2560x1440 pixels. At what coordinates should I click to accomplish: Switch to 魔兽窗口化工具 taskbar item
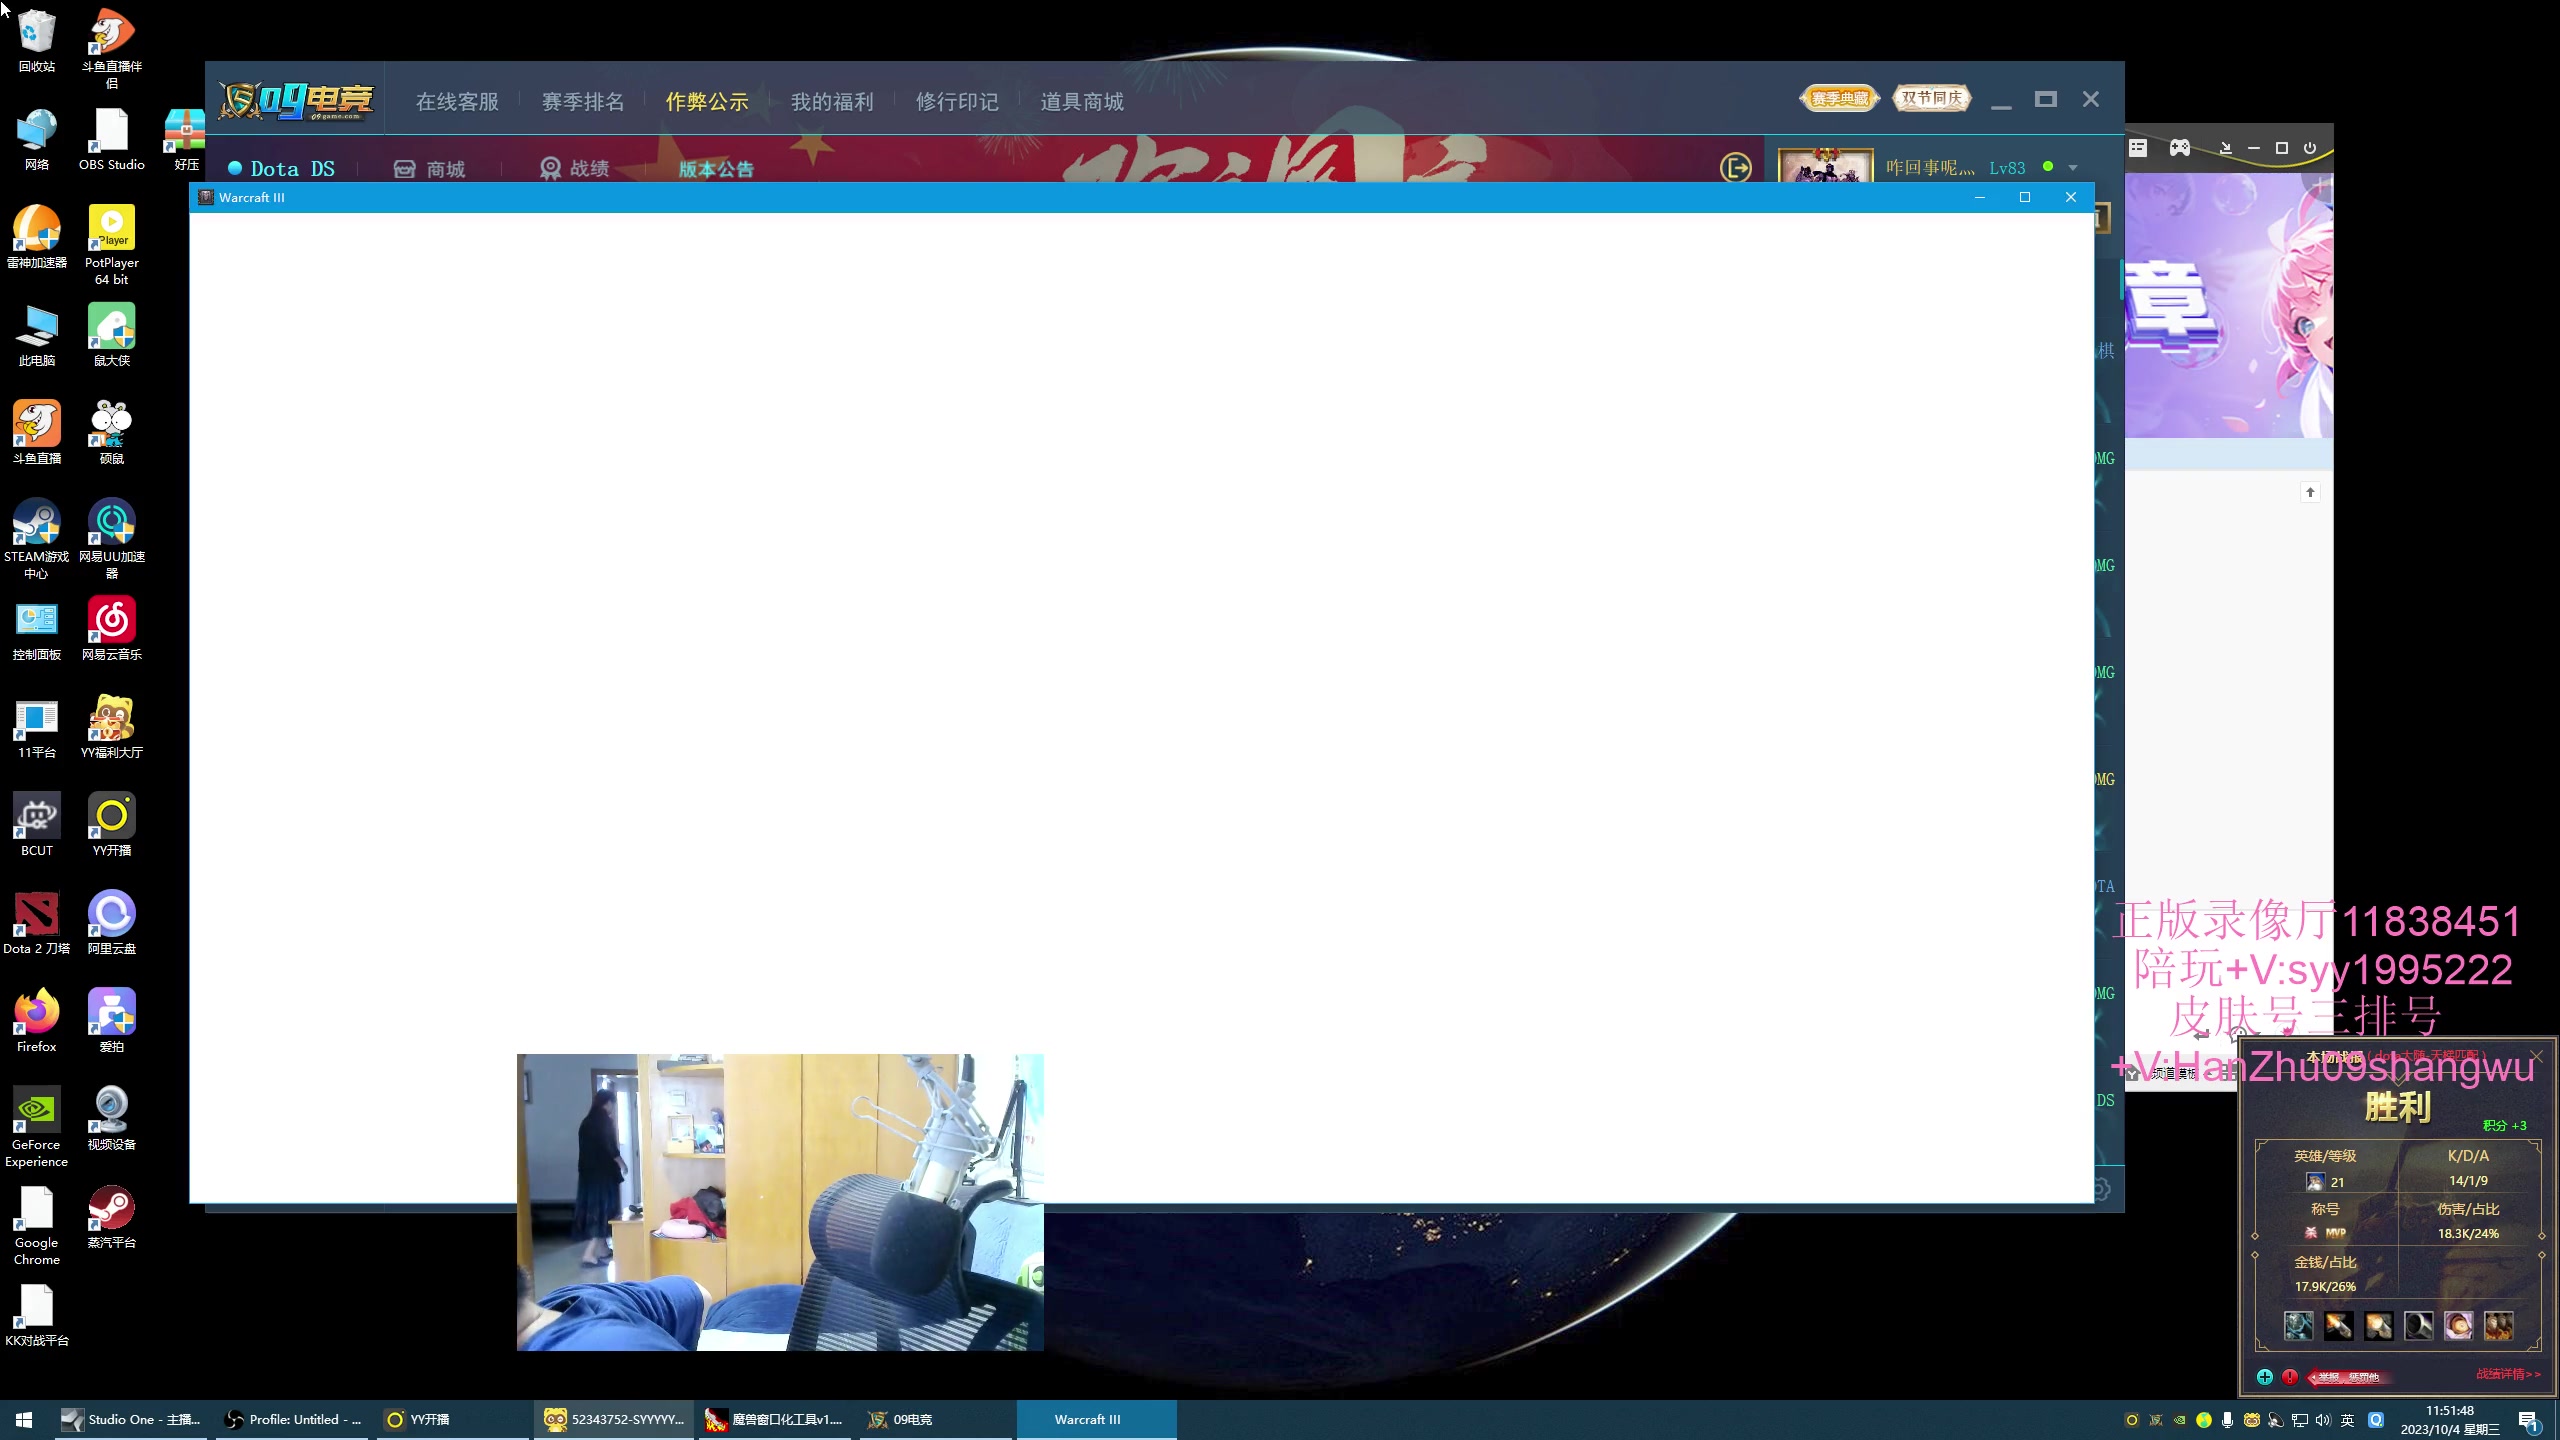[773, 1419]
